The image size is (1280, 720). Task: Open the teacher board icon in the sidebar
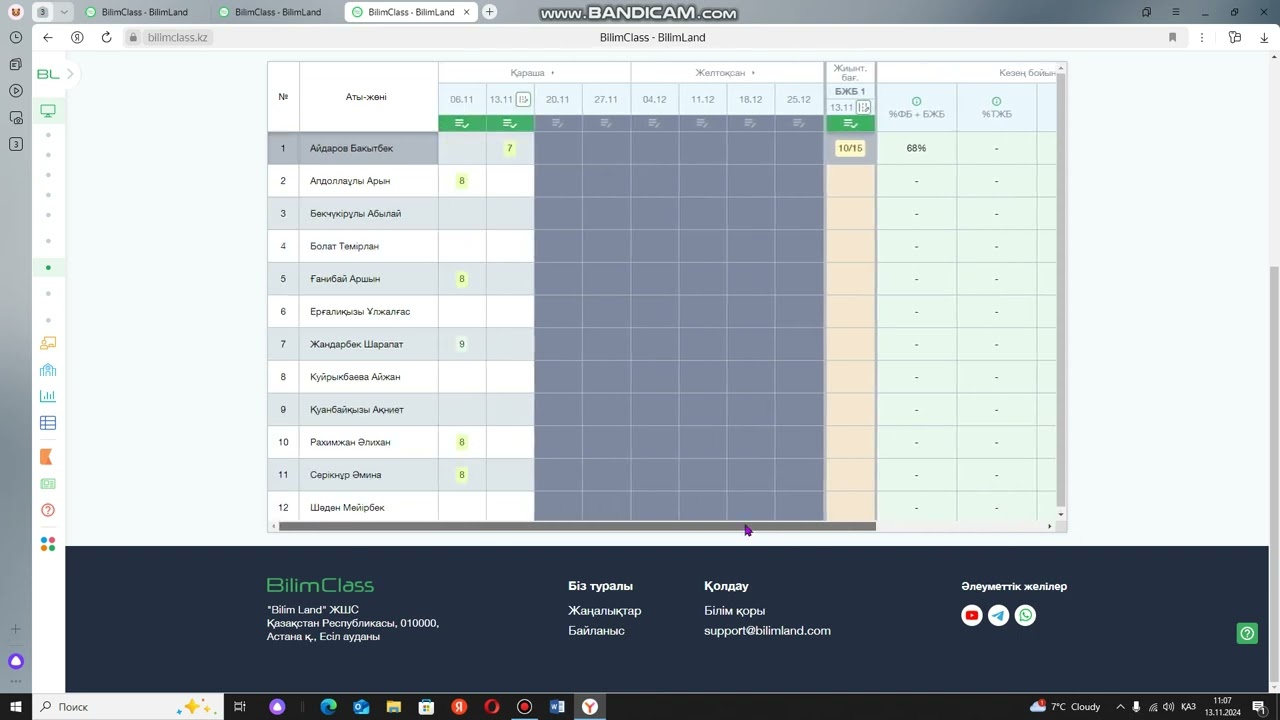[47, 343]
